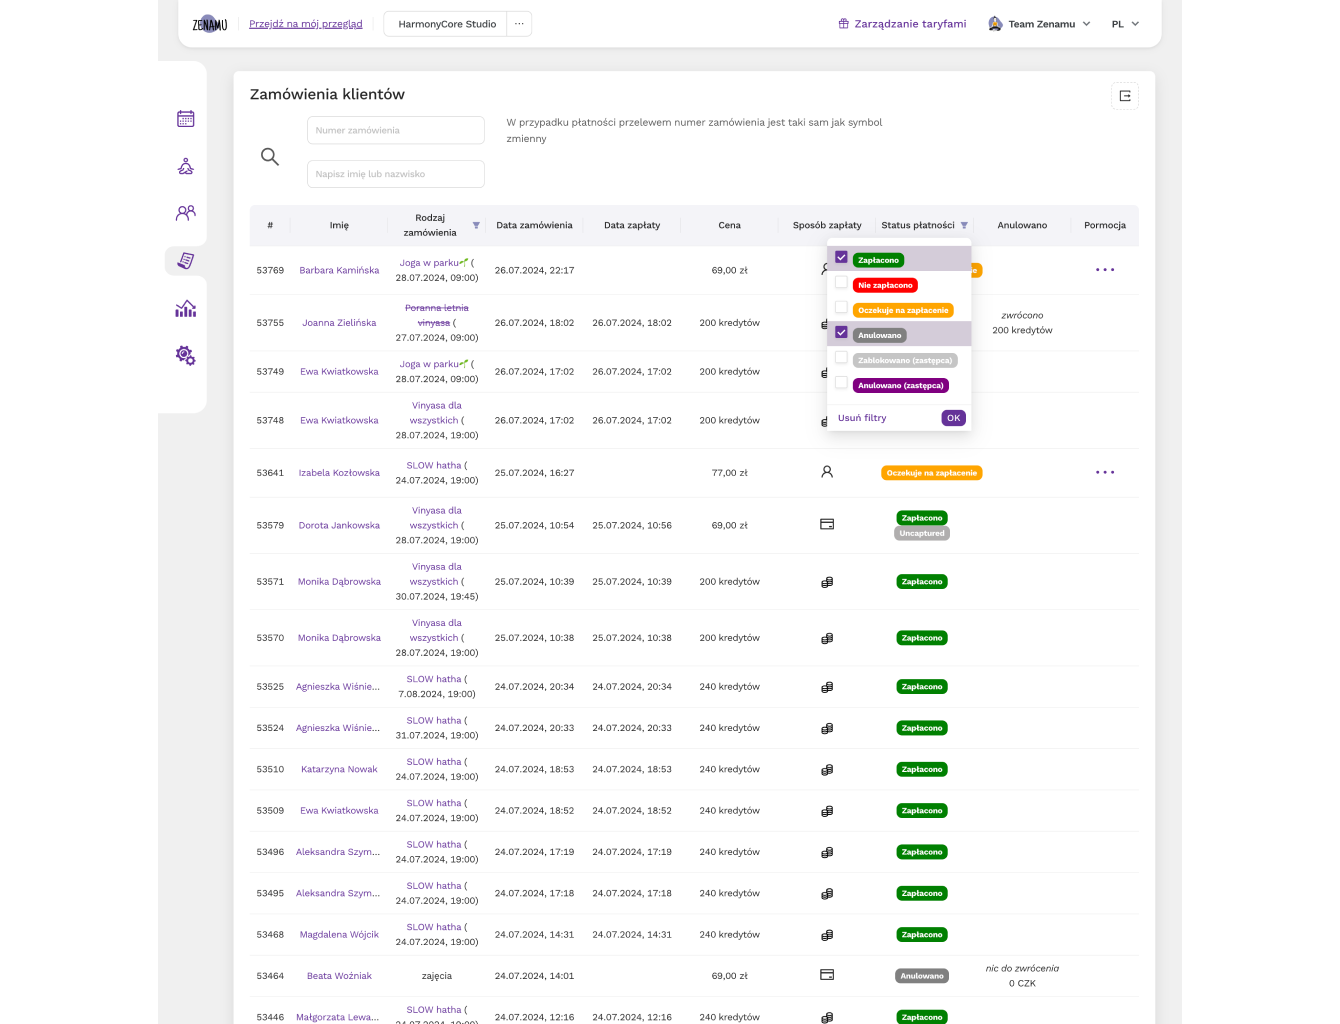This screenshot has width=1340, height=1024.
Task: Open client Dorota Jankowska
Action: tap(339, 525)
